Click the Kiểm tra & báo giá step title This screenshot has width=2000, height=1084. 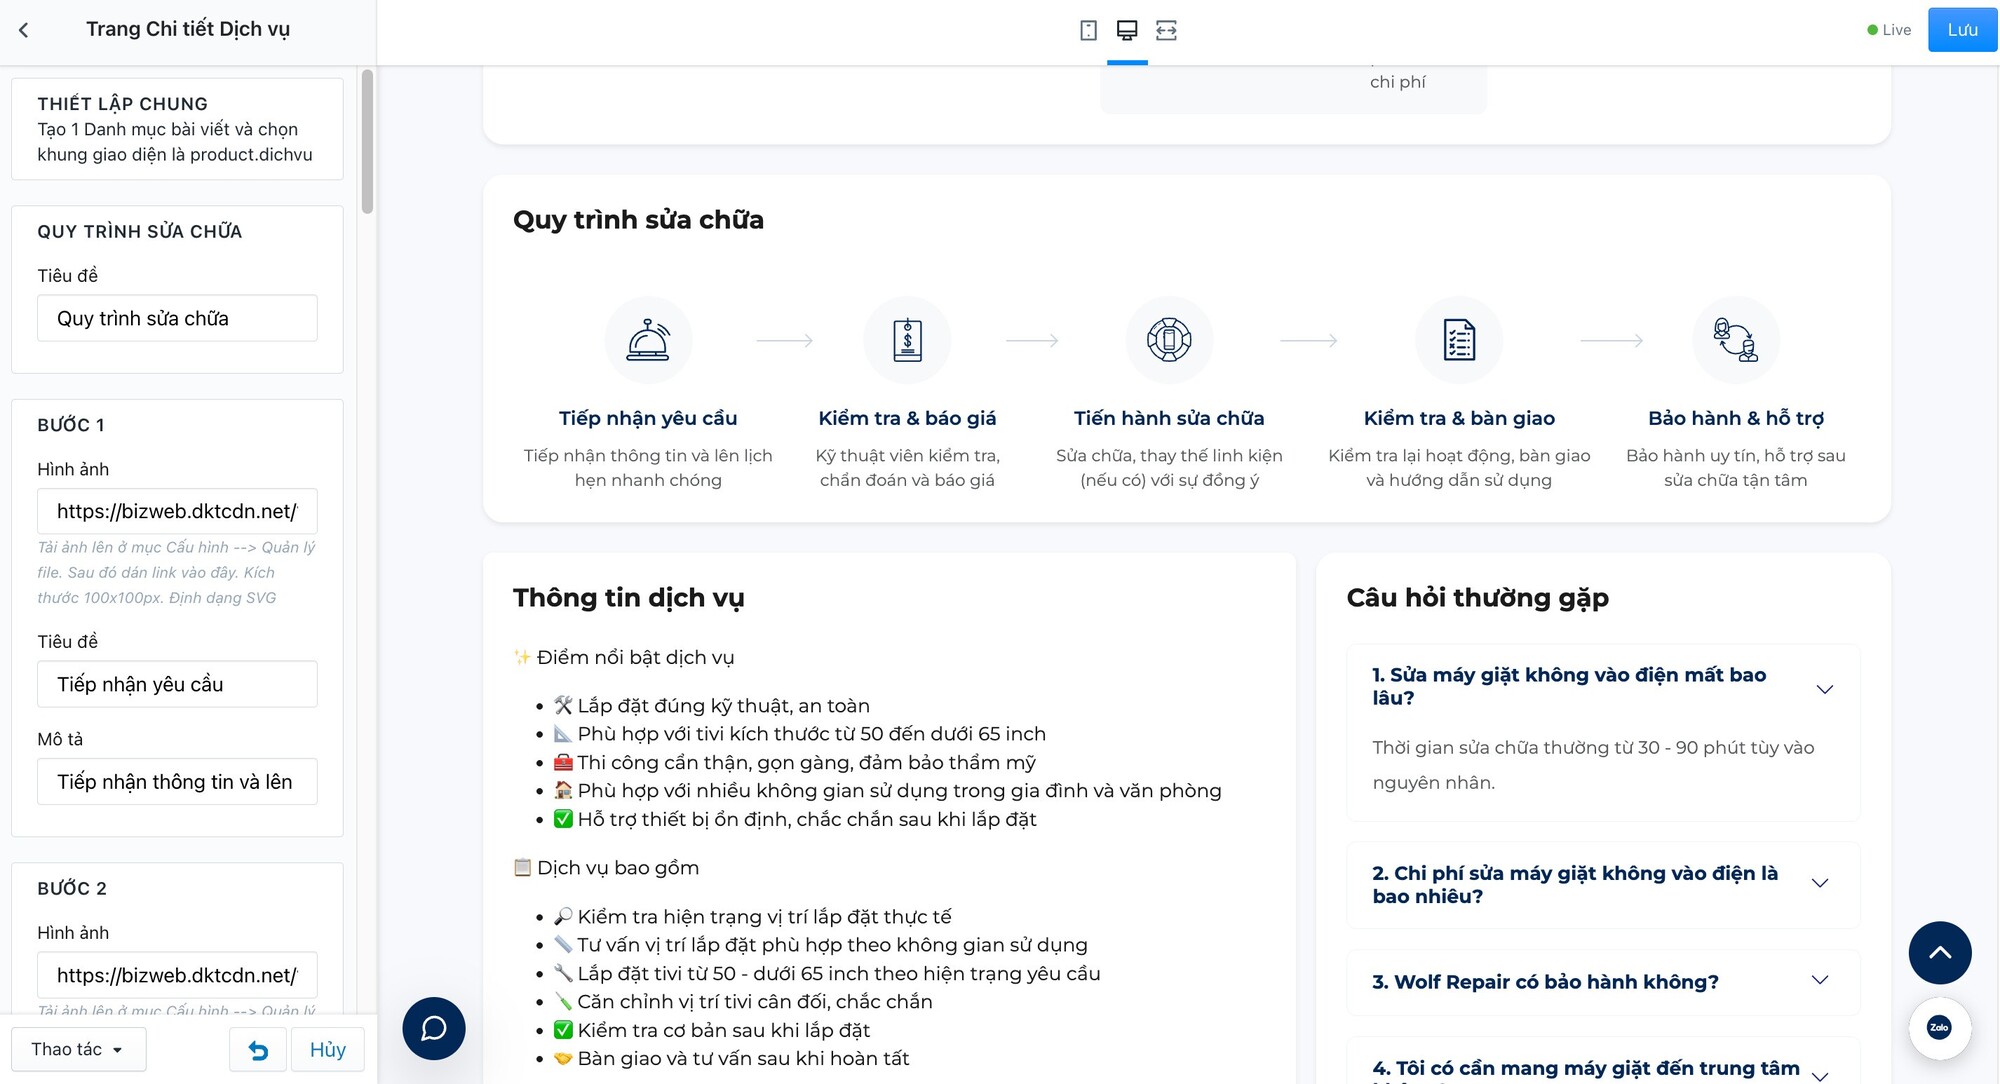coord(907,418)
